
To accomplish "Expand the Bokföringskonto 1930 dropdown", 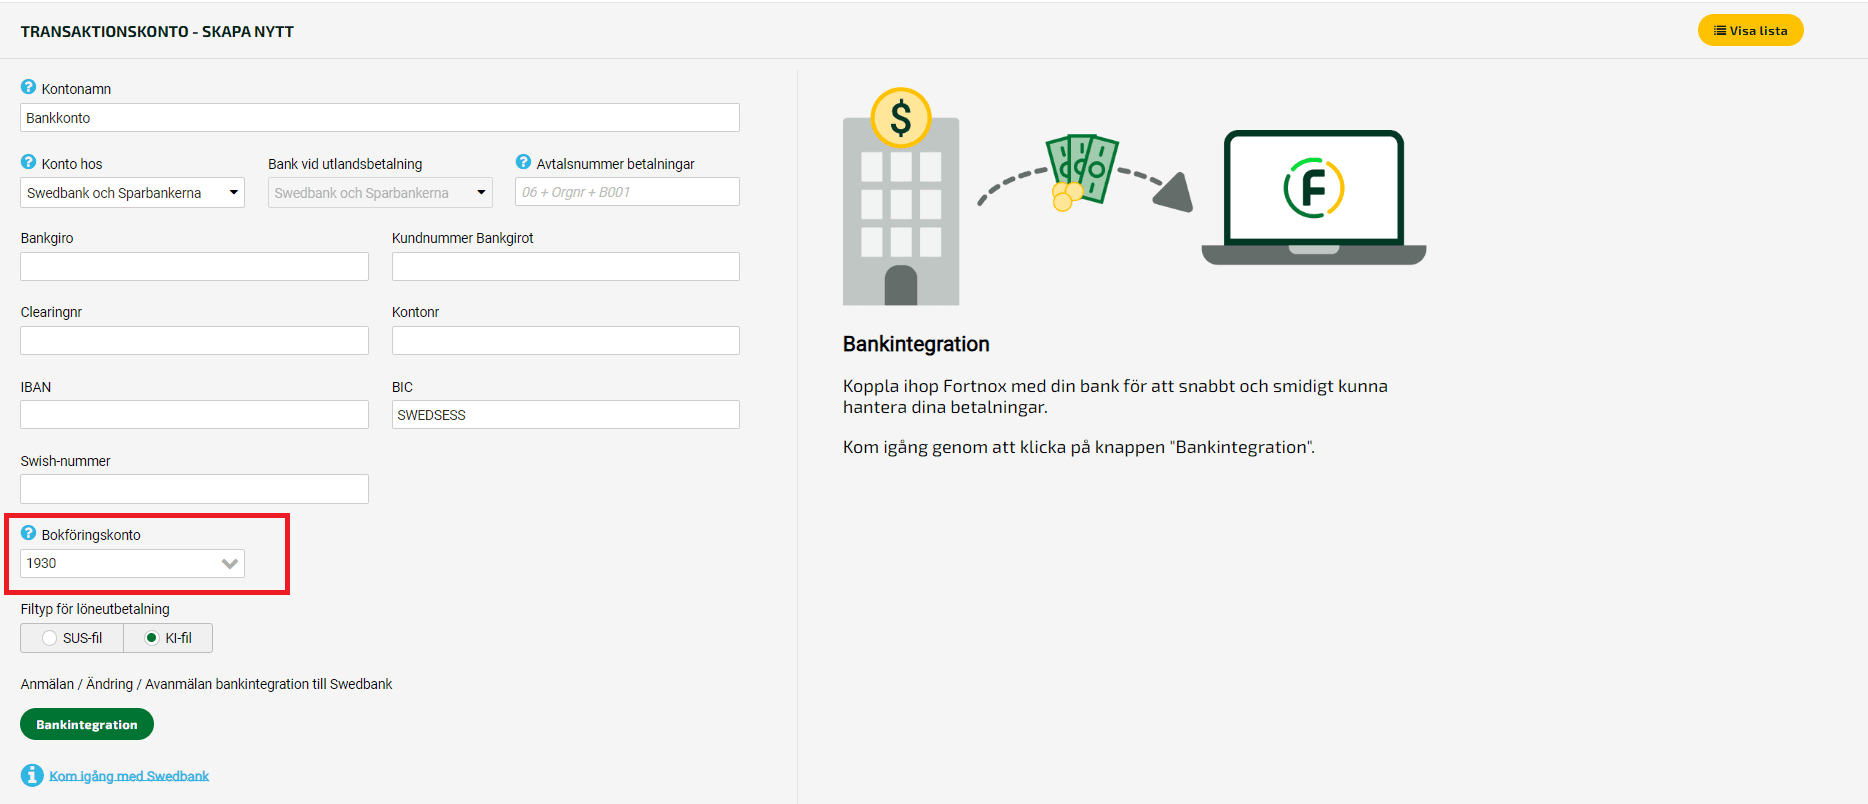I will coord(132,563).
